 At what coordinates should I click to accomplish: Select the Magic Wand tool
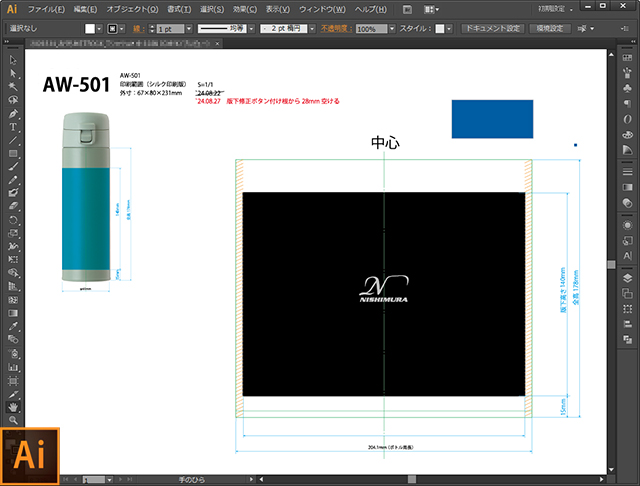pyautogui.click(x=13, y=87)
